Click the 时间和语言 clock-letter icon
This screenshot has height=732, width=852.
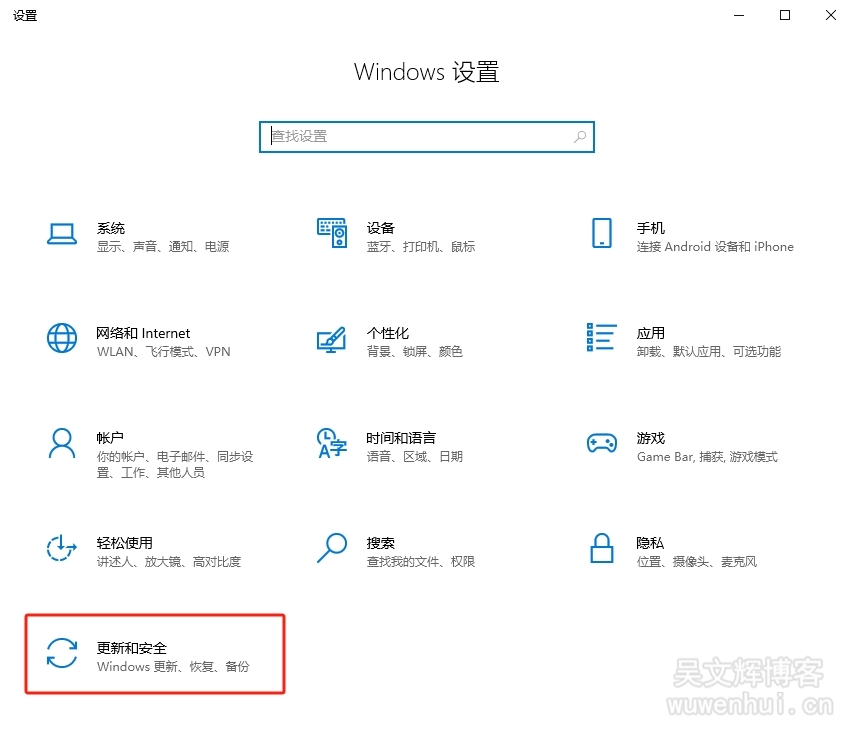331,443
